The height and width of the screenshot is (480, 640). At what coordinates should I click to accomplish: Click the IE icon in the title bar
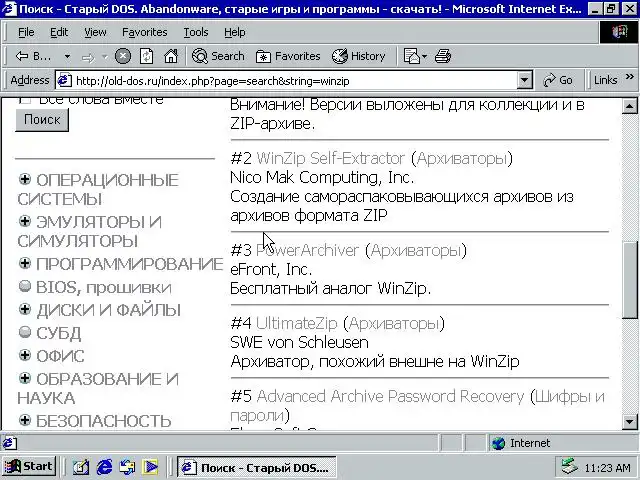[x=9, y=9]
